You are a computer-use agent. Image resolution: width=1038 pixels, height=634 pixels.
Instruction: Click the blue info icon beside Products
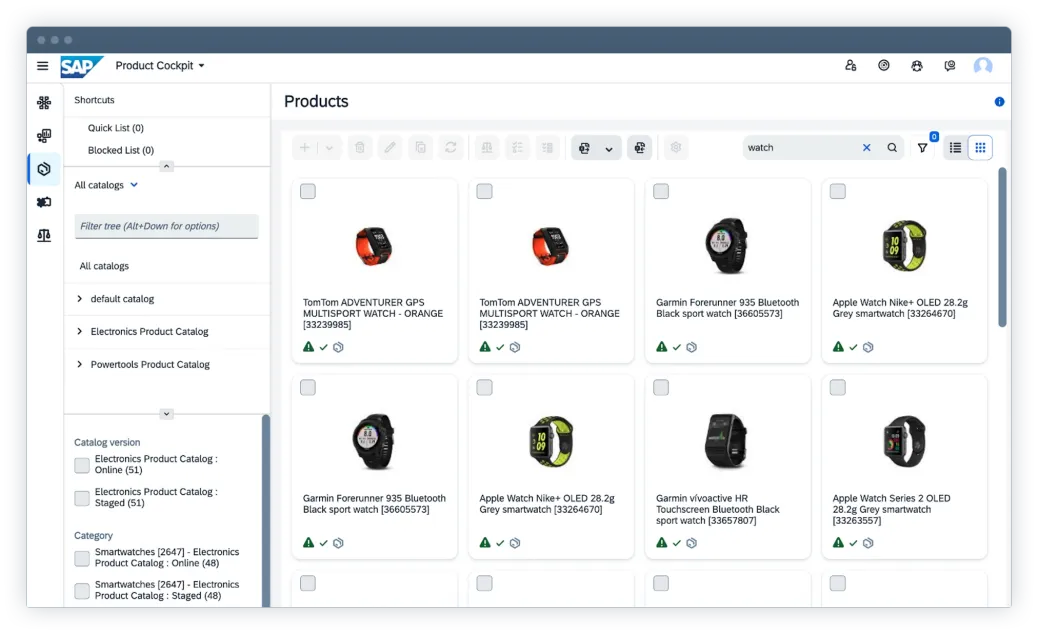pos(1000,102)
